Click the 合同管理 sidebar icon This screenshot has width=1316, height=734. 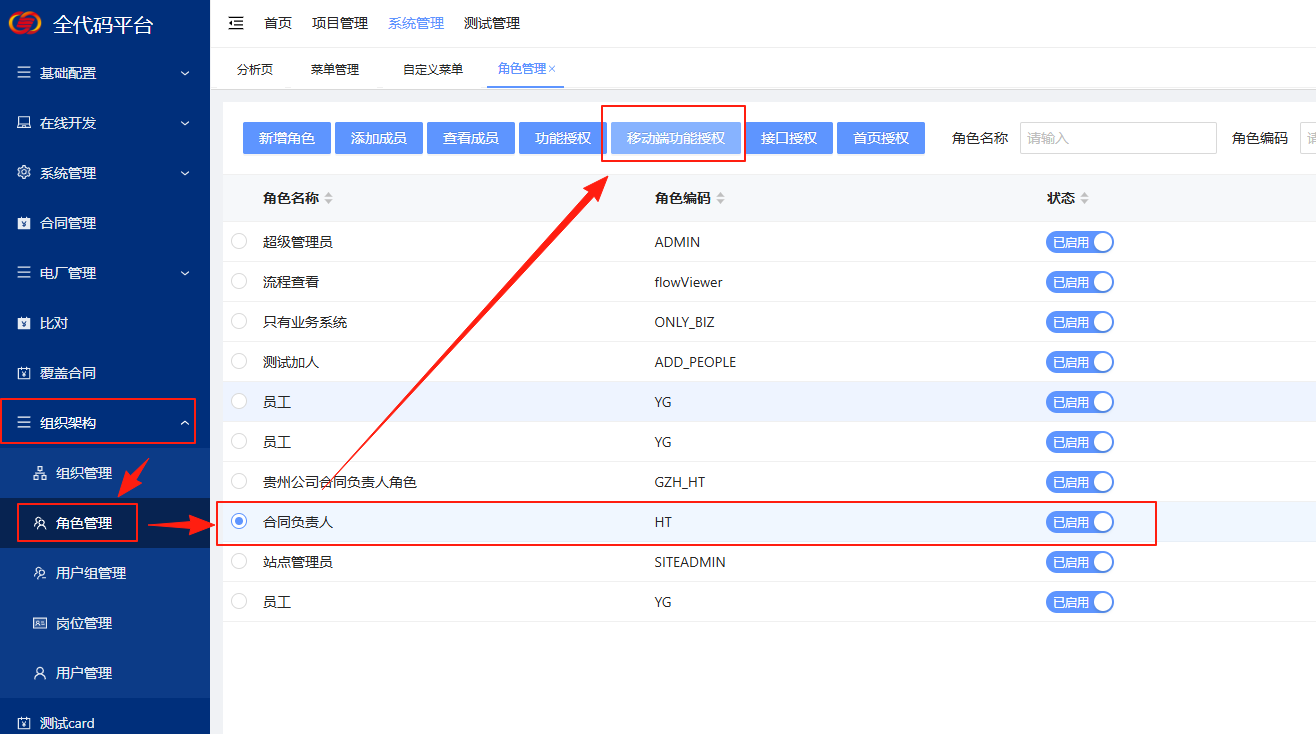point(24,223)
